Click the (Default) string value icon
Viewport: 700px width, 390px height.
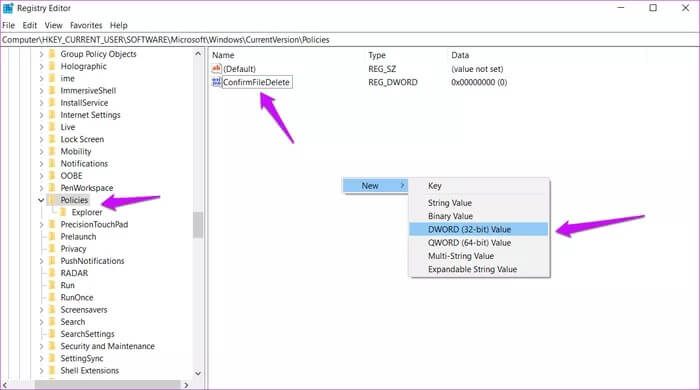(217, 69)
